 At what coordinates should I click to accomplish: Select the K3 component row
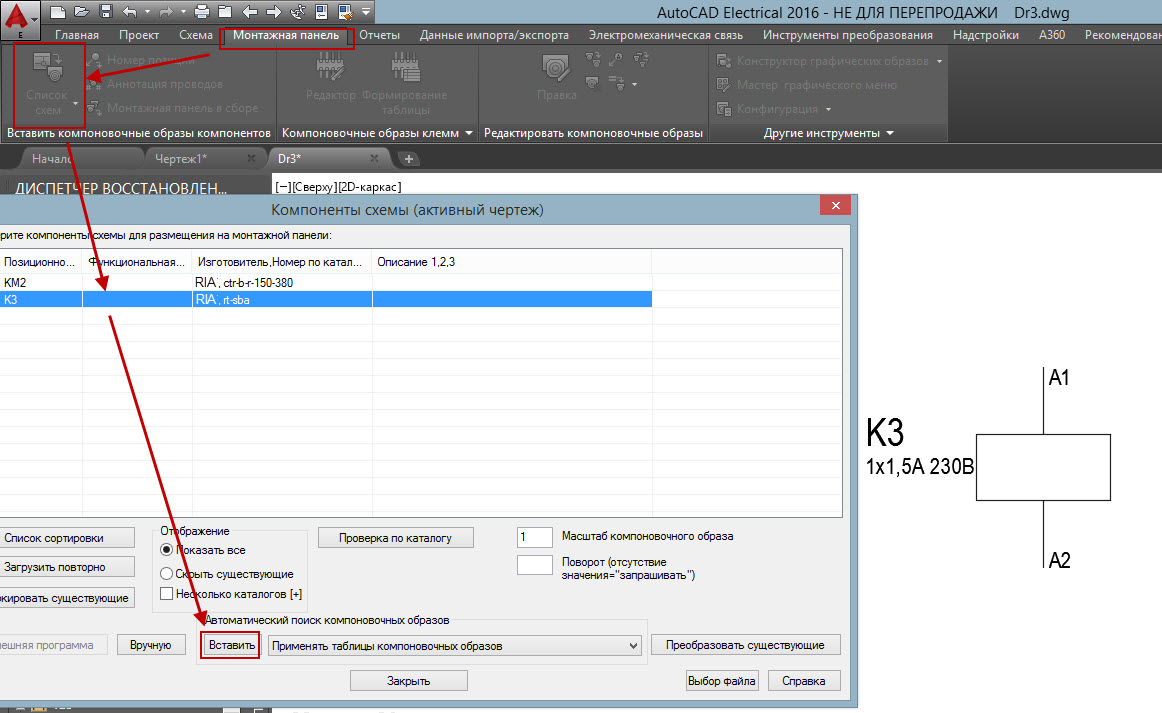(326, 299)
